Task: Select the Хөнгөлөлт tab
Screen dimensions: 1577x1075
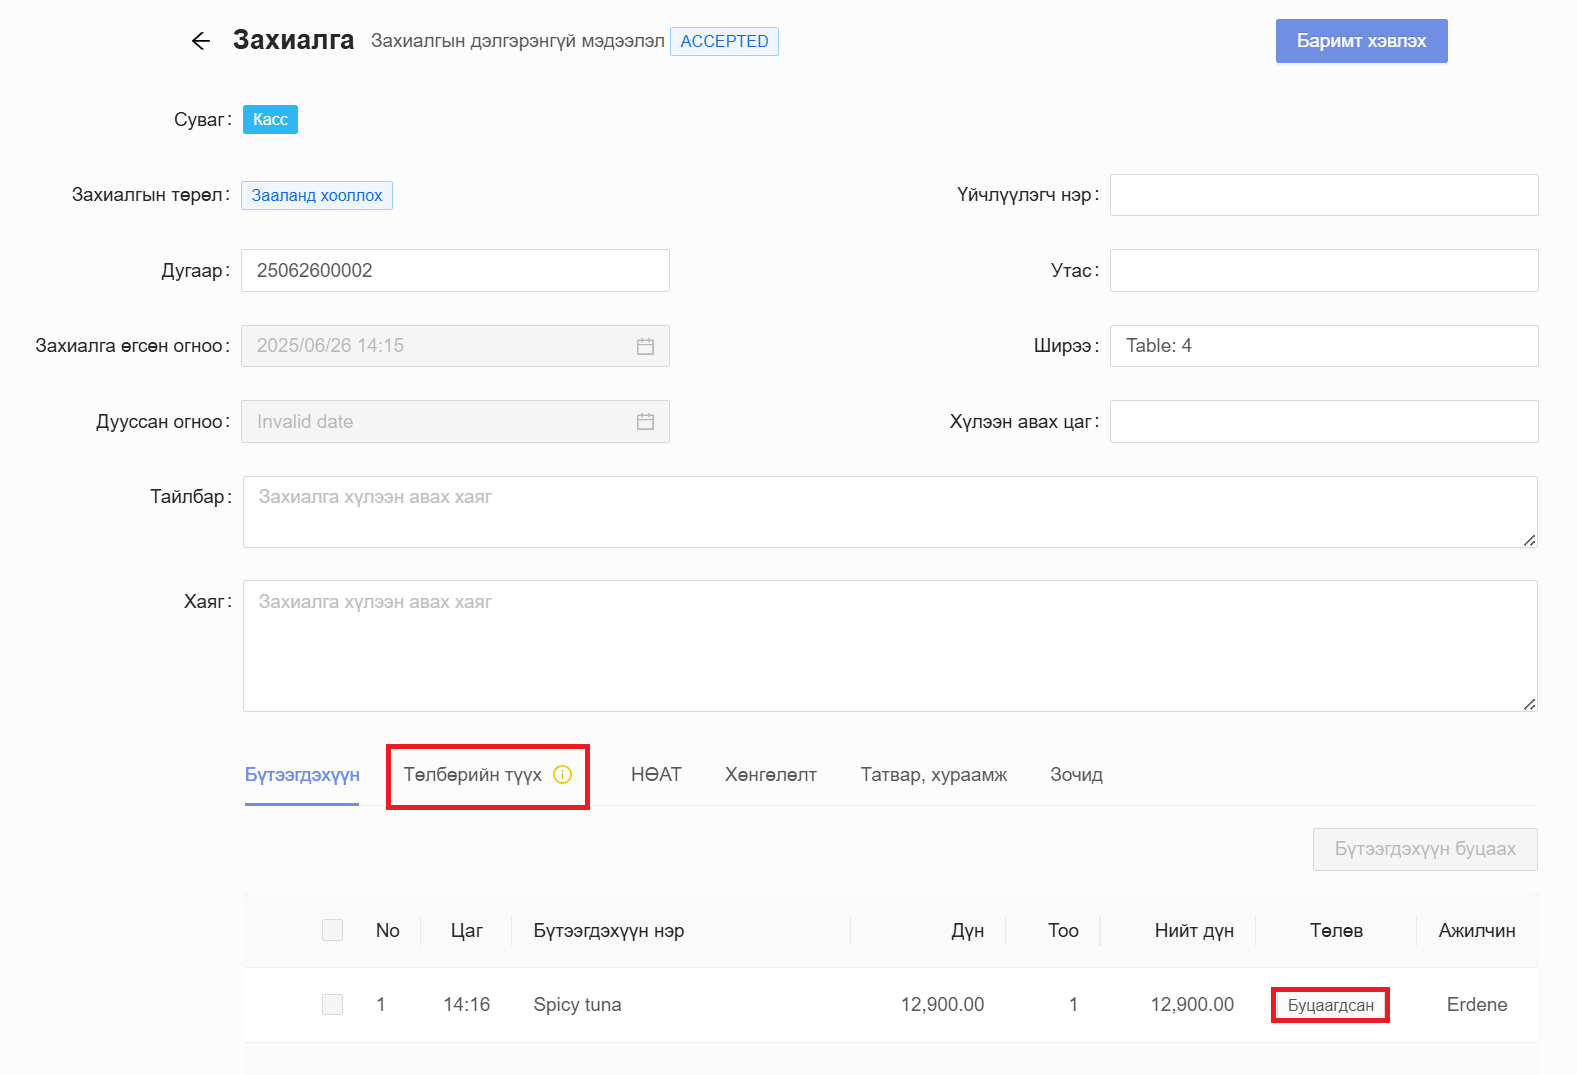Action: [x=770, y=775]
